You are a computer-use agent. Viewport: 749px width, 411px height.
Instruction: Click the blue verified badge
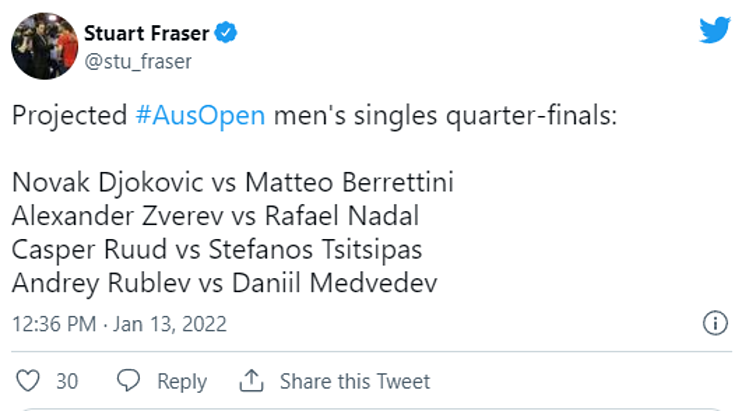pos(226,34)
